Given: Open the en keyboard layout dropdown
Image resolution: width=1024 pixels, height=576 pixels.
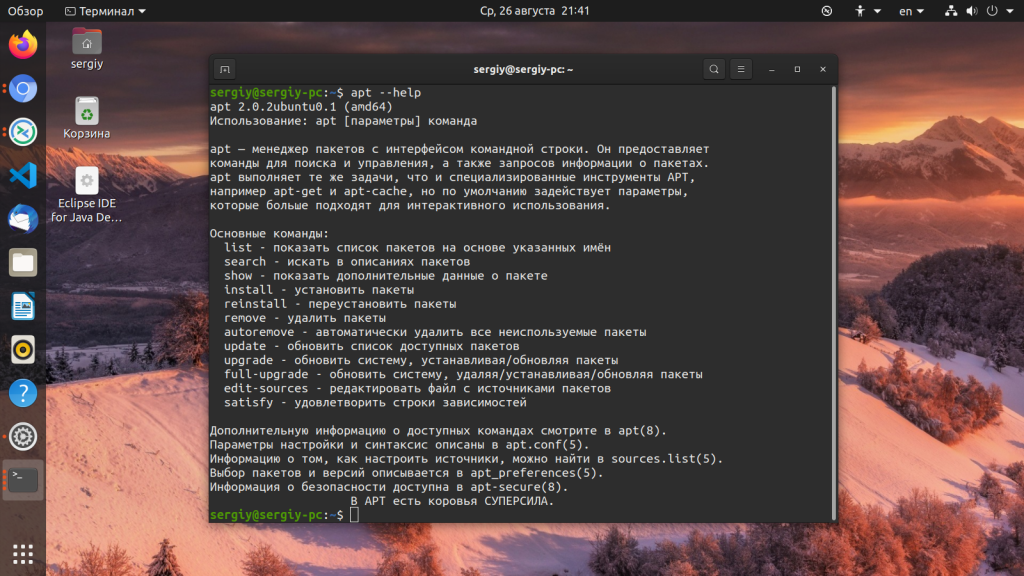Looking at the screenshot, I should [x=911, y=11].
